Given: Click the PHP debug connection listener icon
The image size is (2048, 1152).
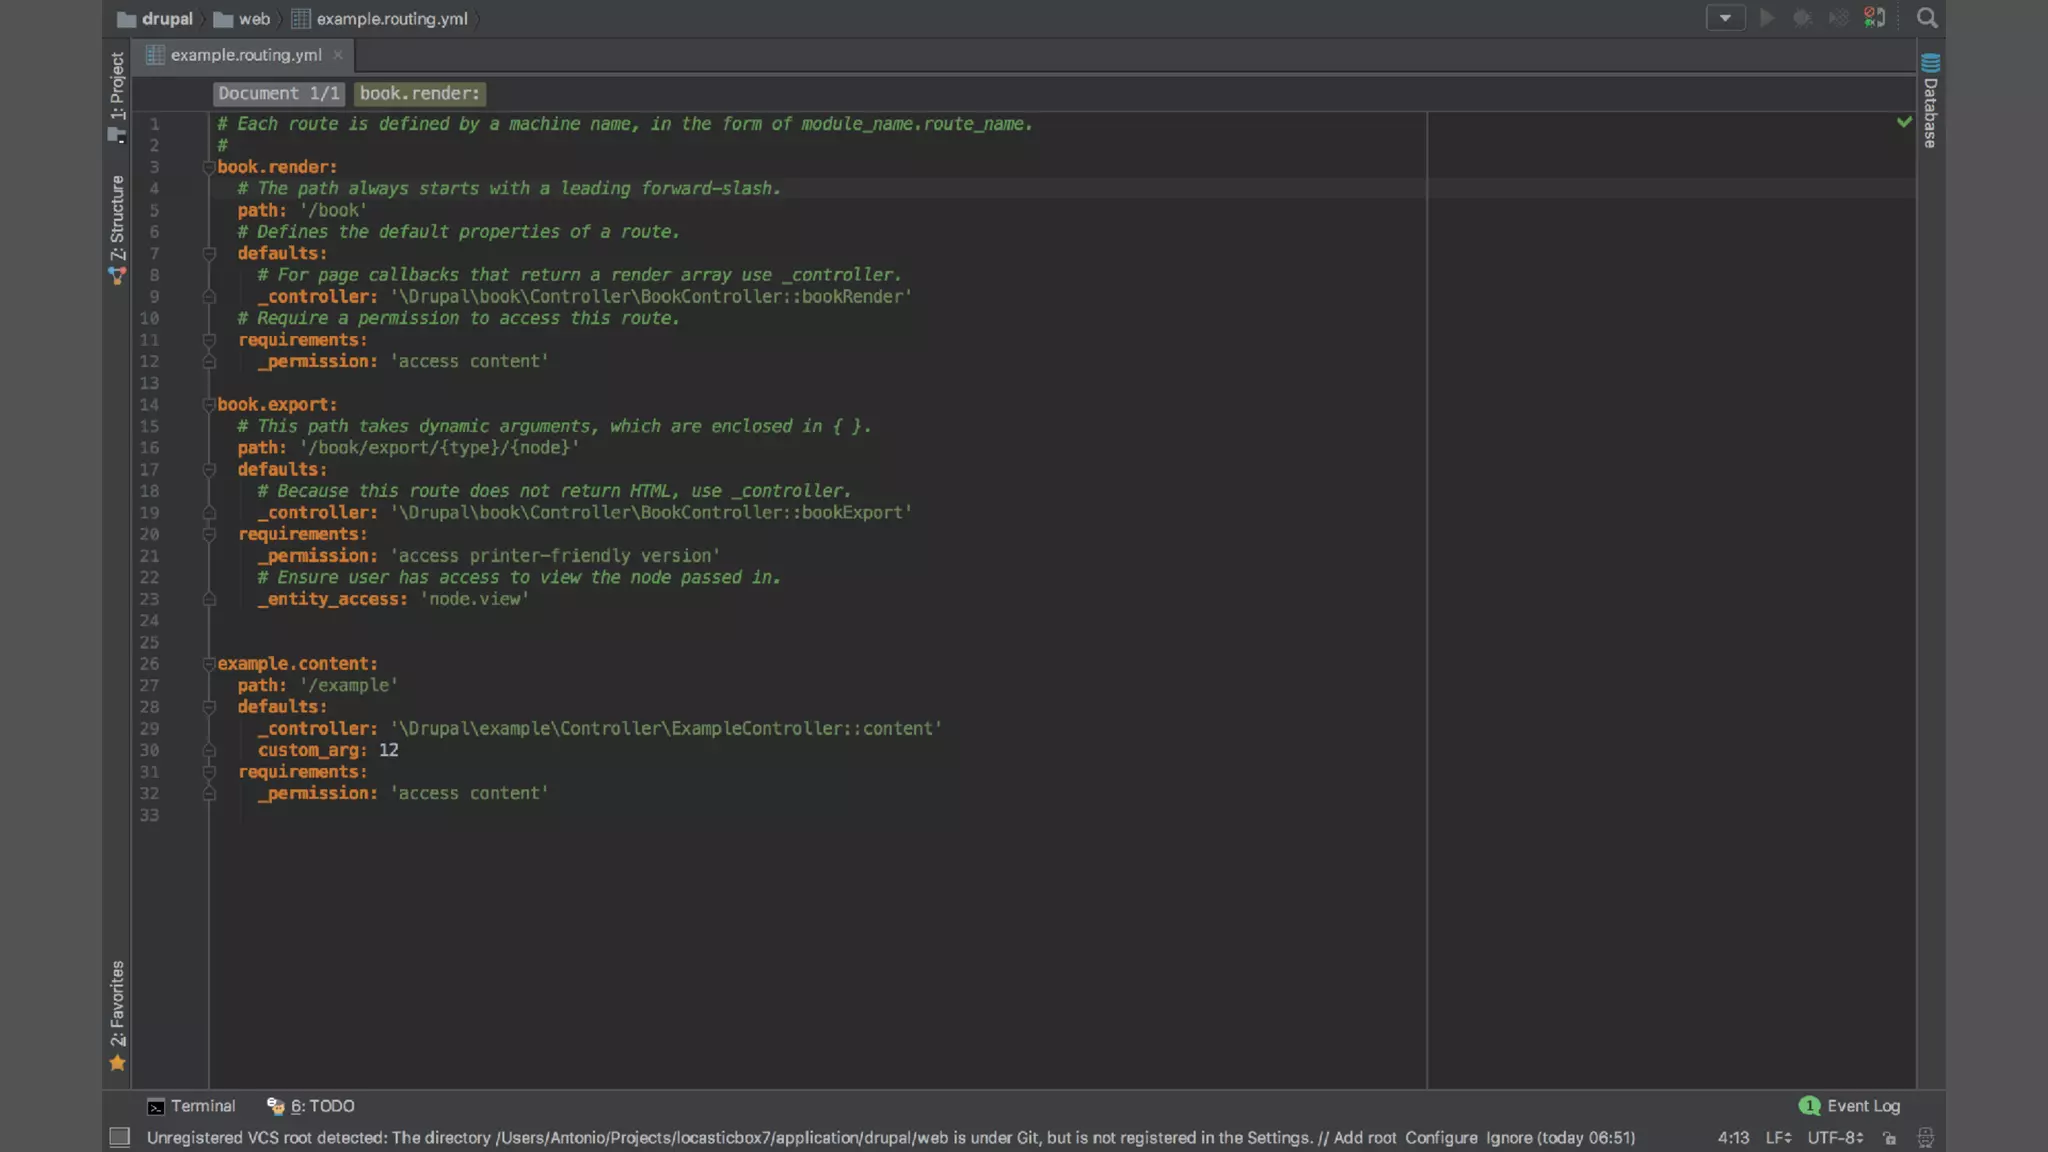Looking at the screenshot, I should (1875, 18).
